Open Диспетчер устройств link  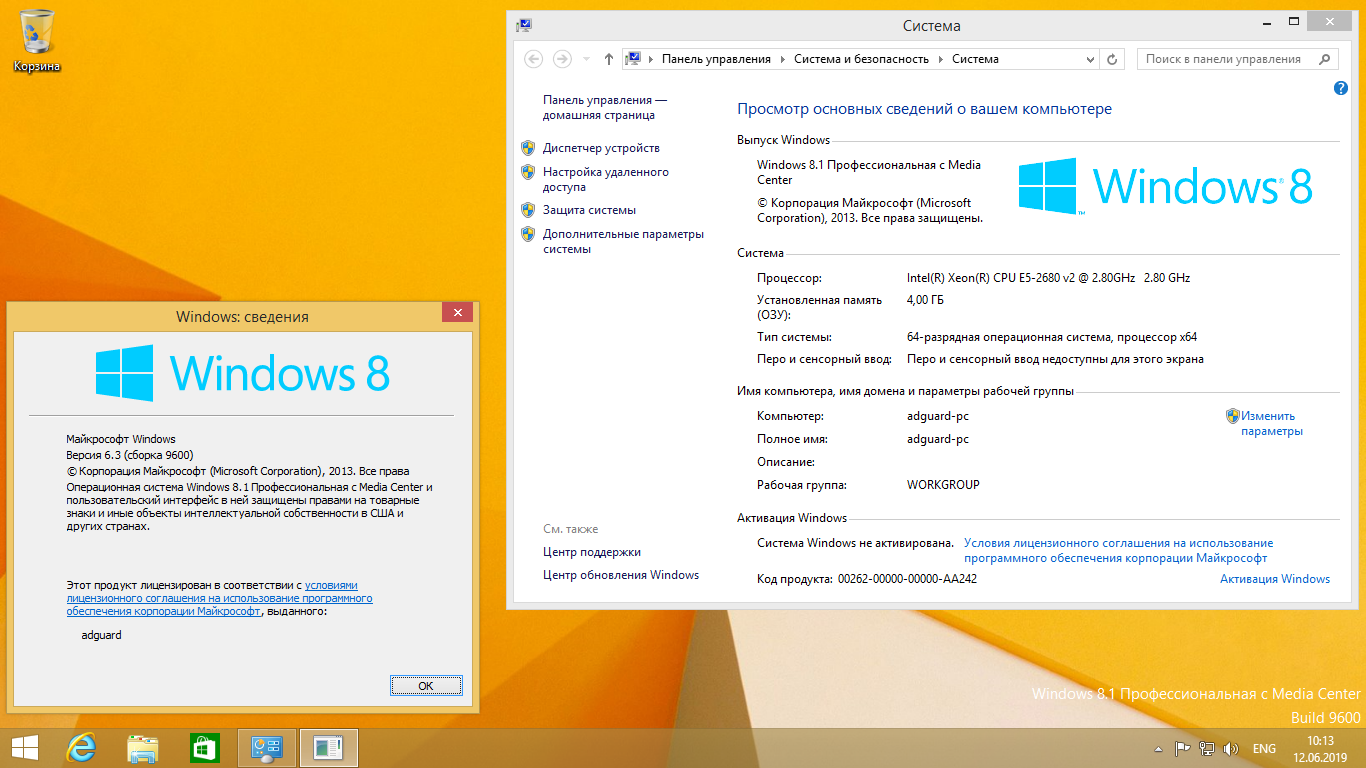[601, 148]
